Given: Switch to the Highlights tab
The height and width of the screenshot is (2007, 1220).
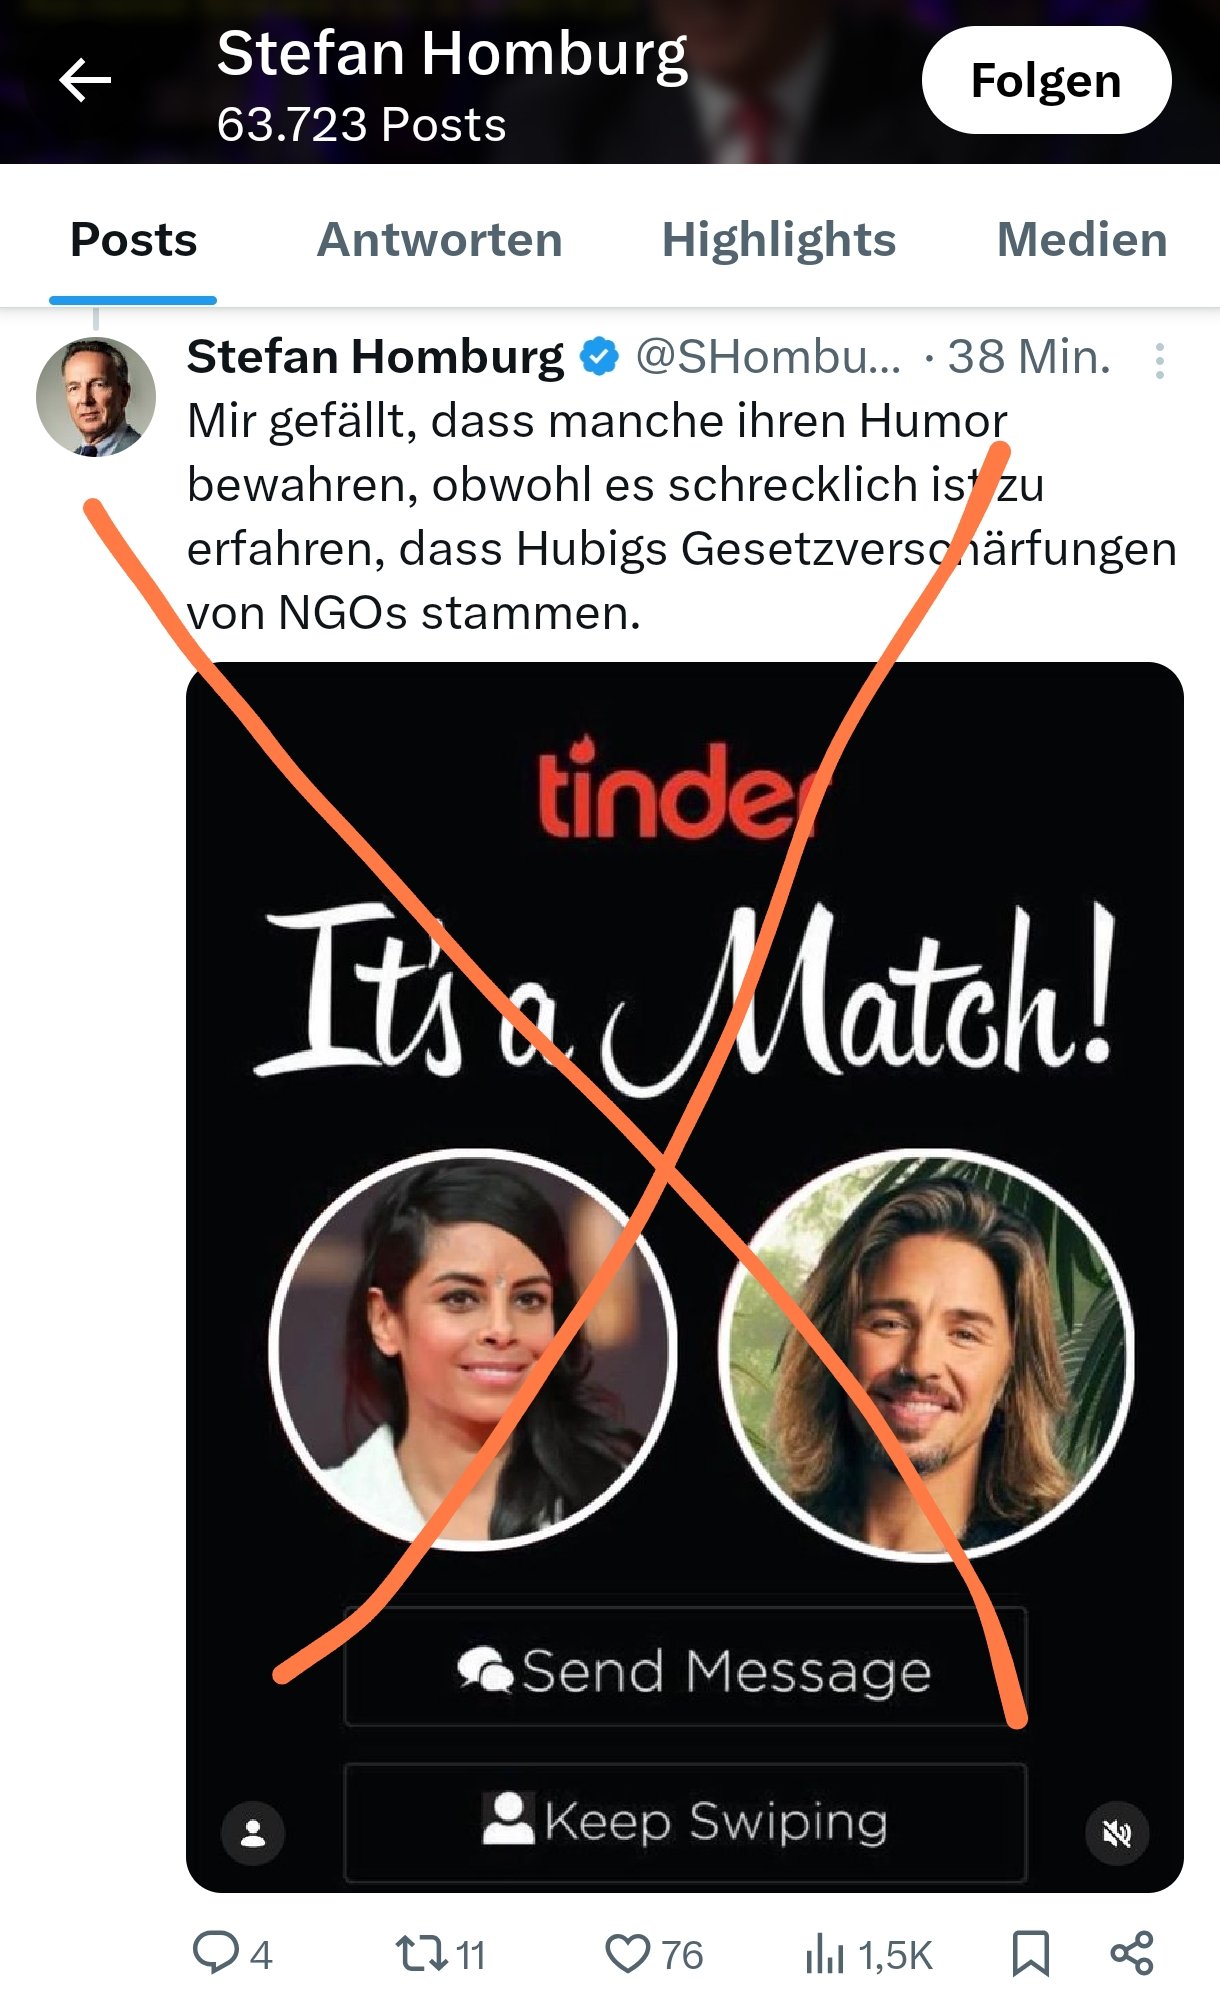Looking at the screenshot, I should tap(779, 240).
